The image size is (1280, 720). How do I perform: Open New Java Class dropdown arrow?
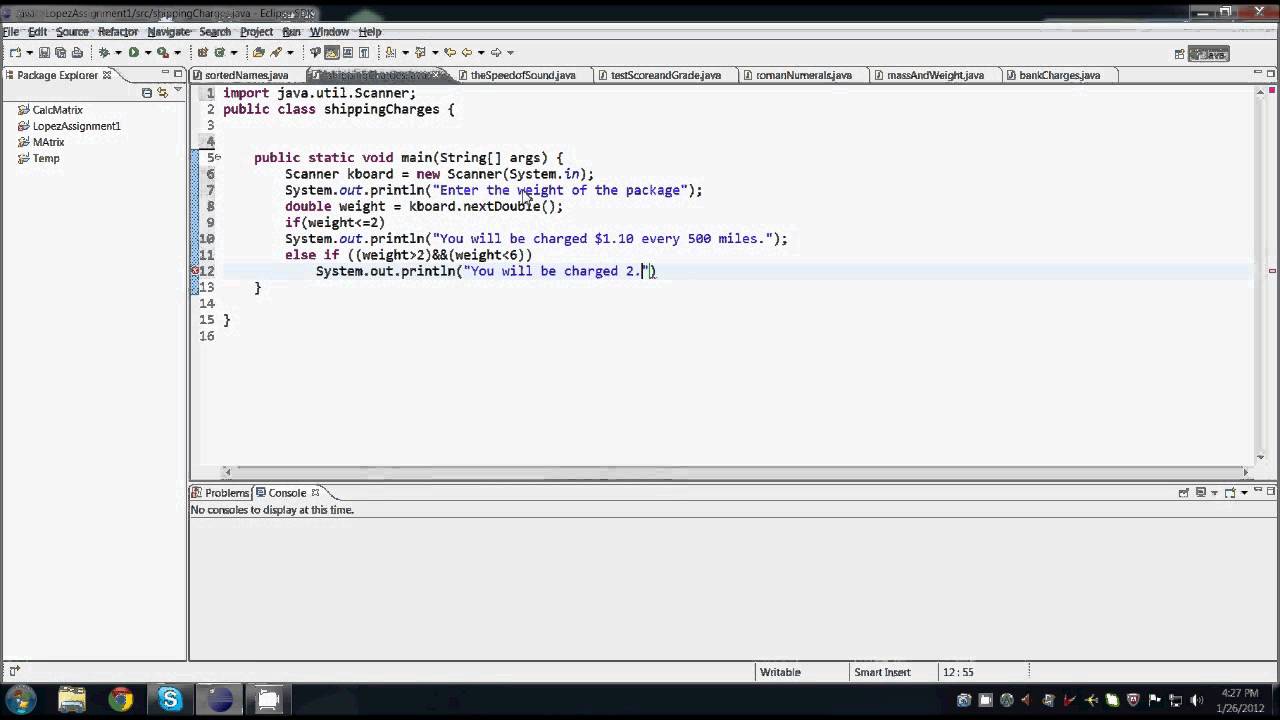click(x=233, y=52)
